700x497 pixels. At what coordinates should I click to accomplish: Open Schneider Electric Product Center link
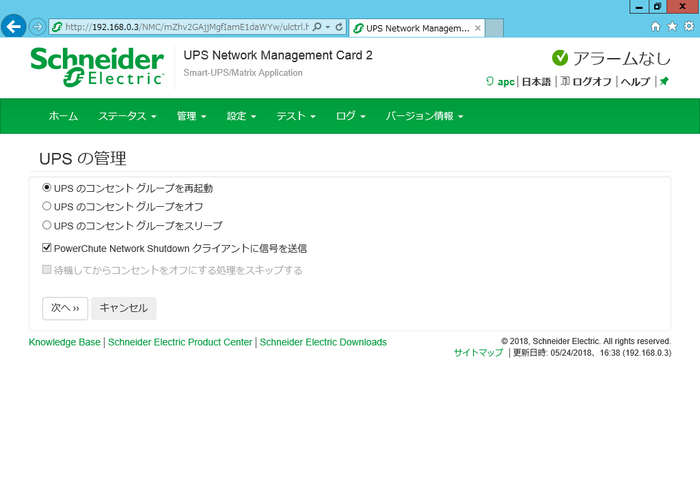click(x=180, y=342)
